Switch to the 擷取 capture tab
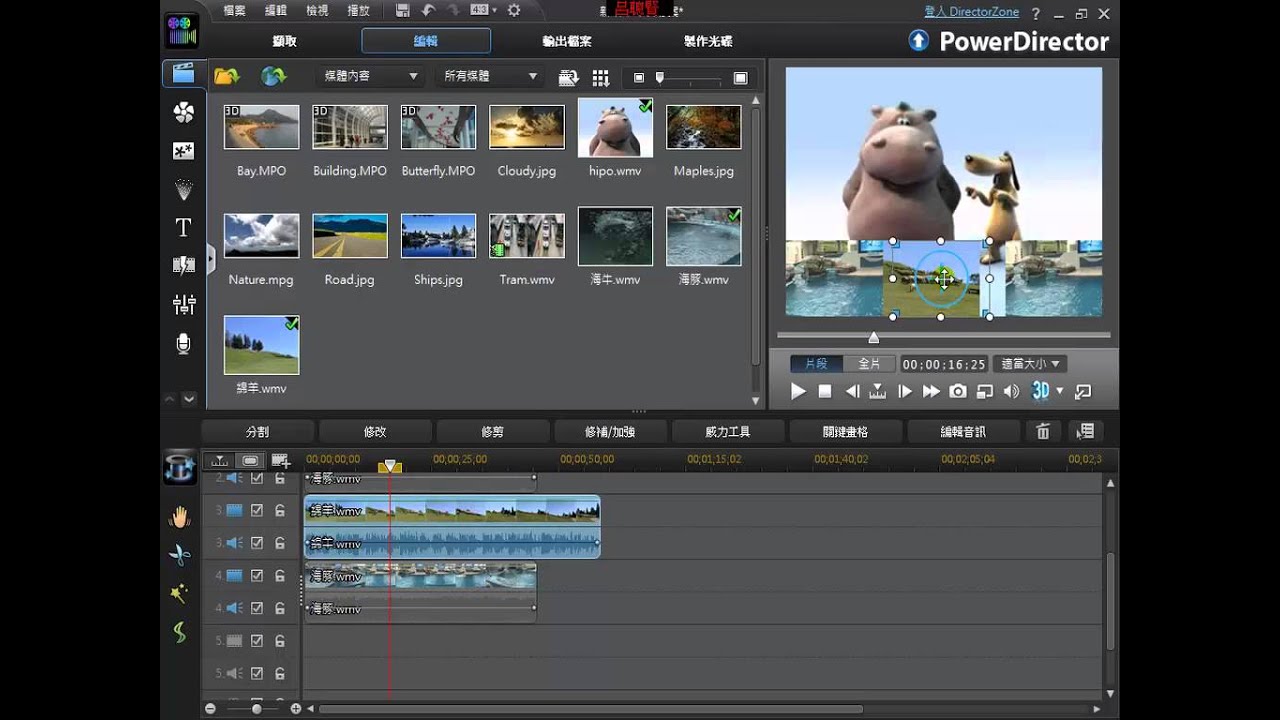The height and width of the screenshot is (720, 1280). pyautogui.click(x=284, y=41)
